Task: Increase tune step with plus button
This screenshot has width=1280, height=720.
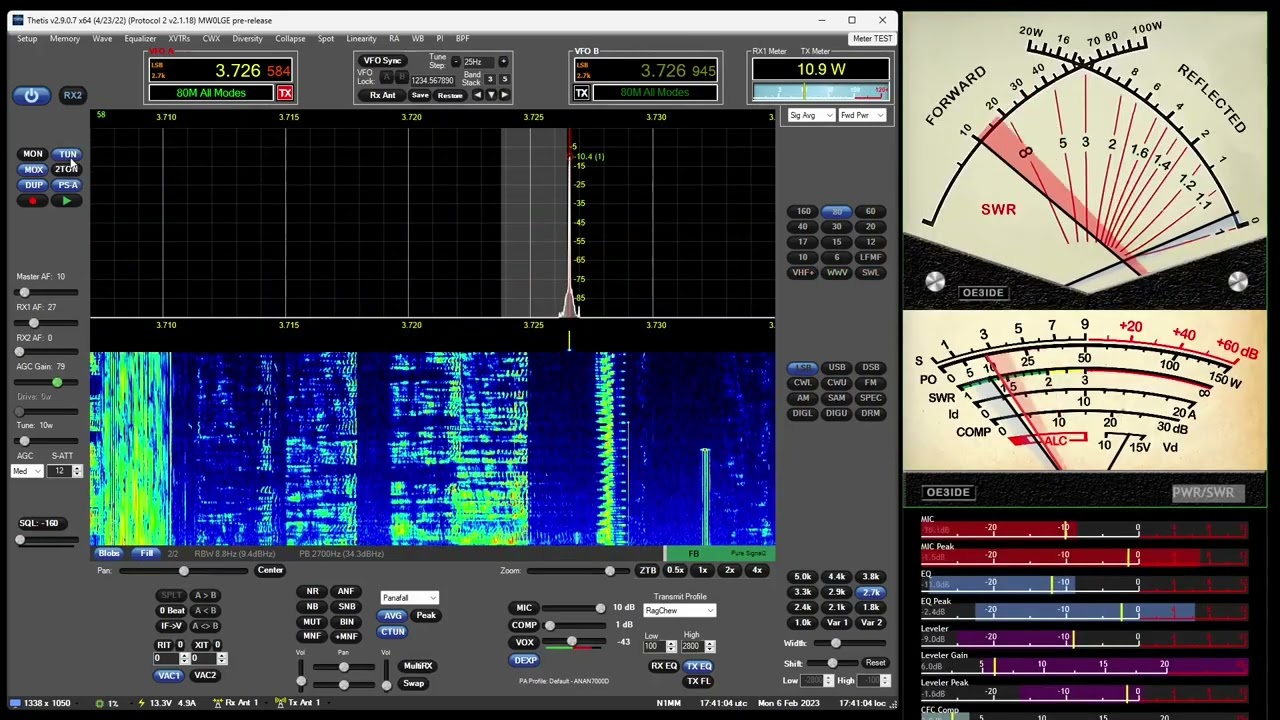Action: [x=503, y=62]
